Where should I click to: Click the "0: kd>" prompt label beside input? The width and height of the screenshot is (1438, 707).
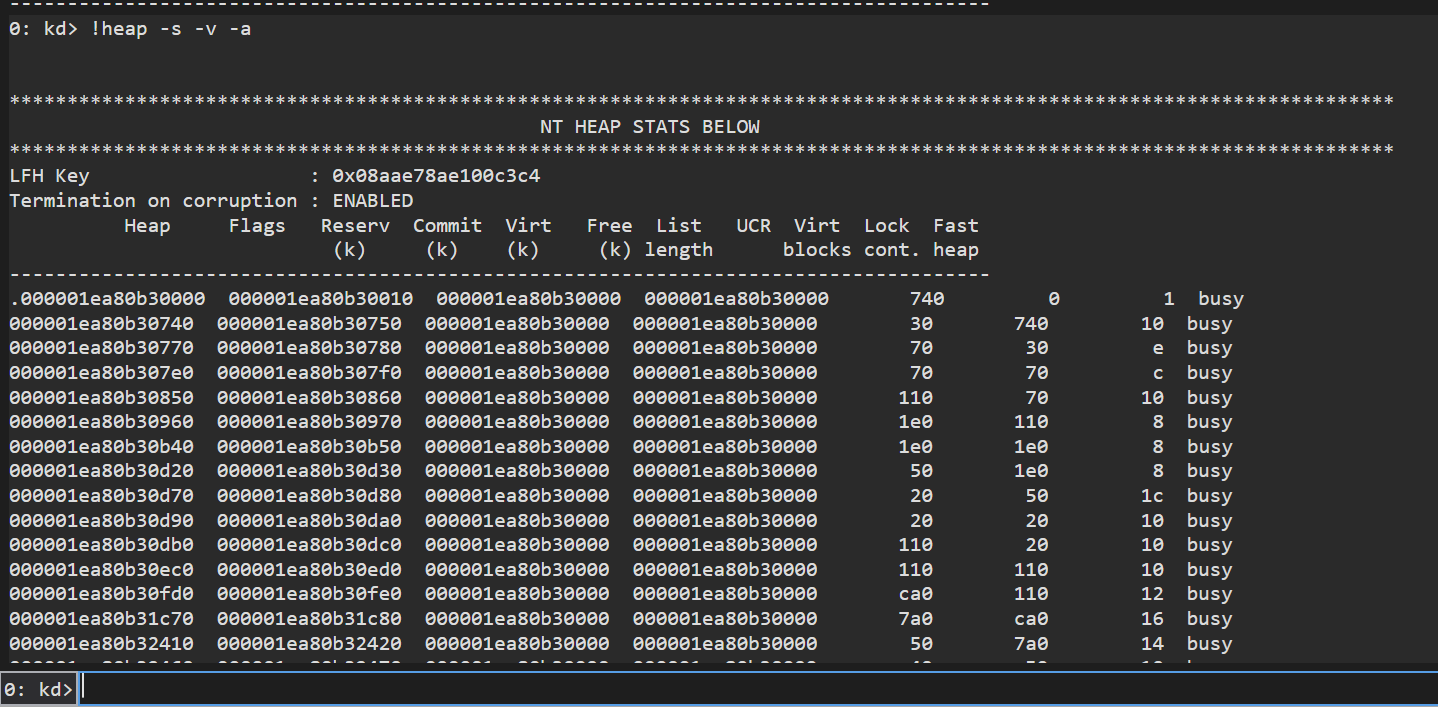[x=38, y=689]
